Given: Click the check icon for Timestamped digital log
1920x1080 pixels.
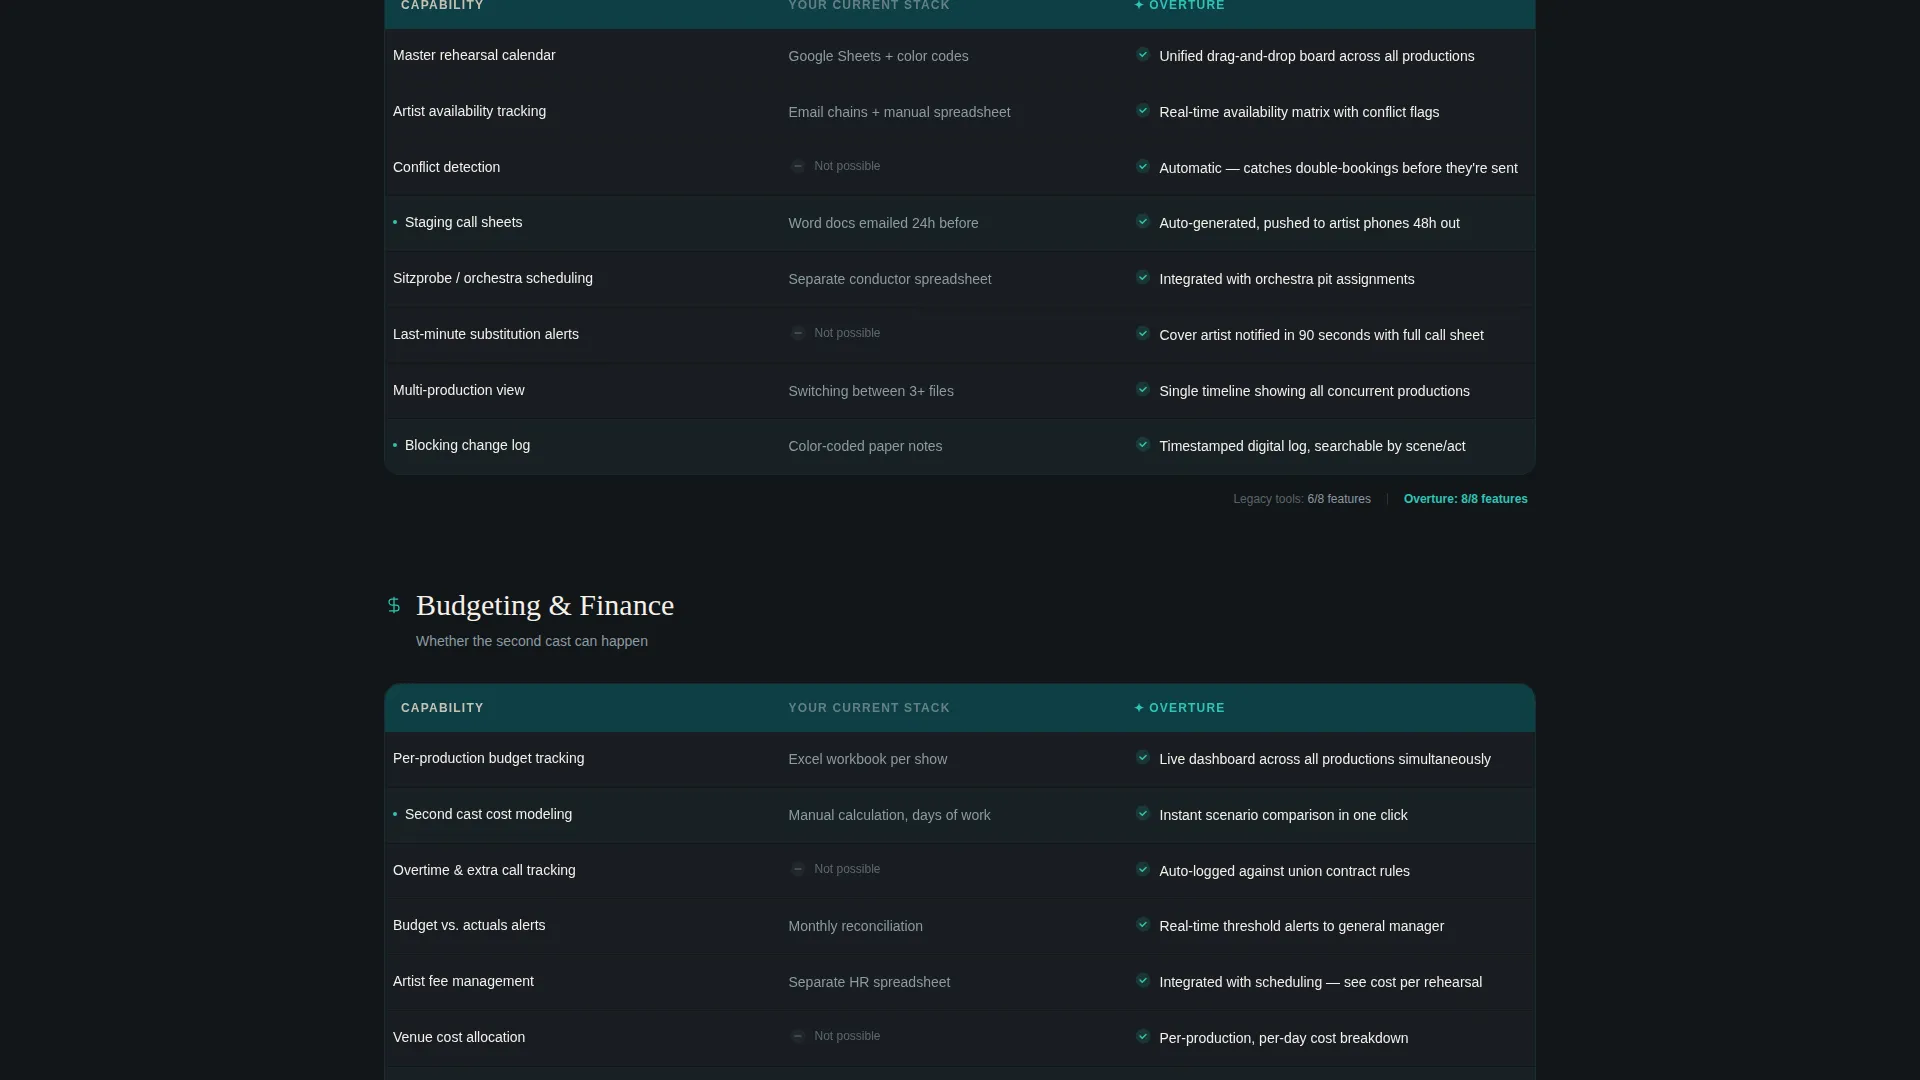Looking at the screenshot, I should [x=1142, y=445].
